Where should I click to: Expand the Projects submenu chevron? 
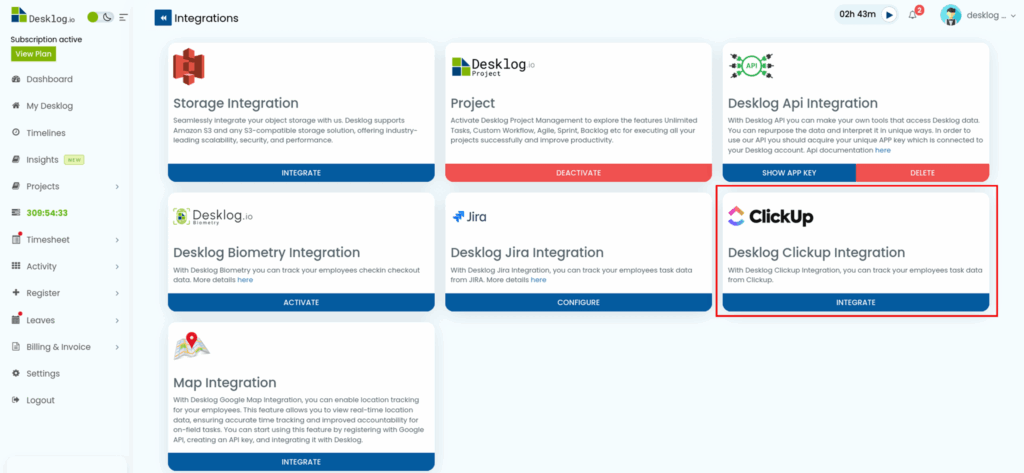pyautogui.click(x=117, y=187)
